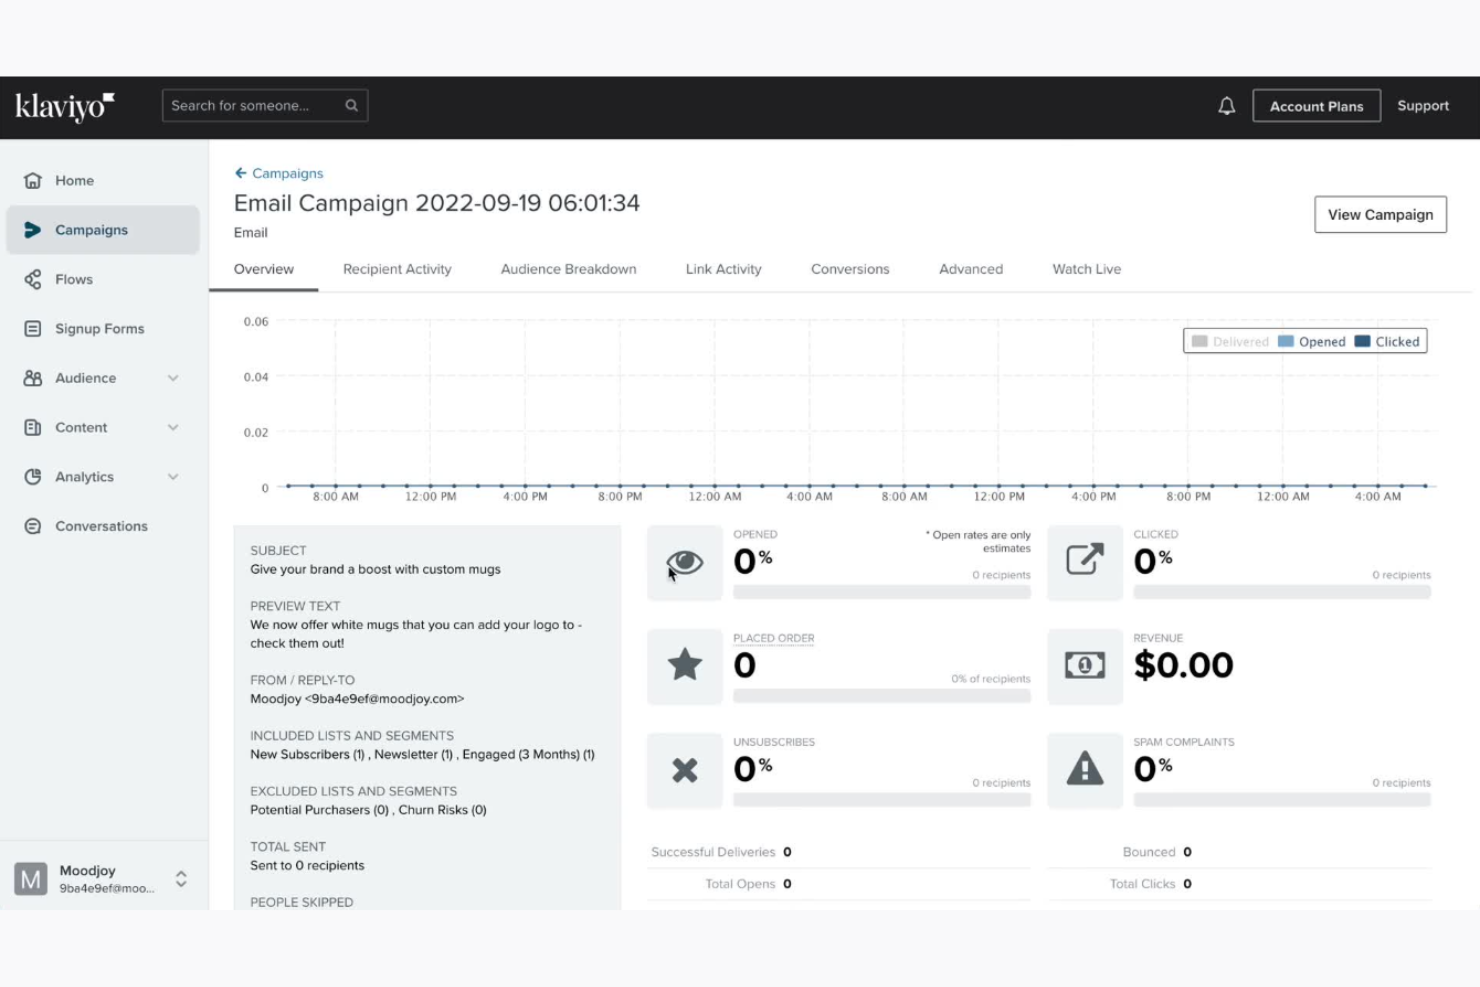Image resolution: width=1480 pixels, height=987 pixels.
Task: Click the Clicked rate progress bar
Action: [1282, 592]
